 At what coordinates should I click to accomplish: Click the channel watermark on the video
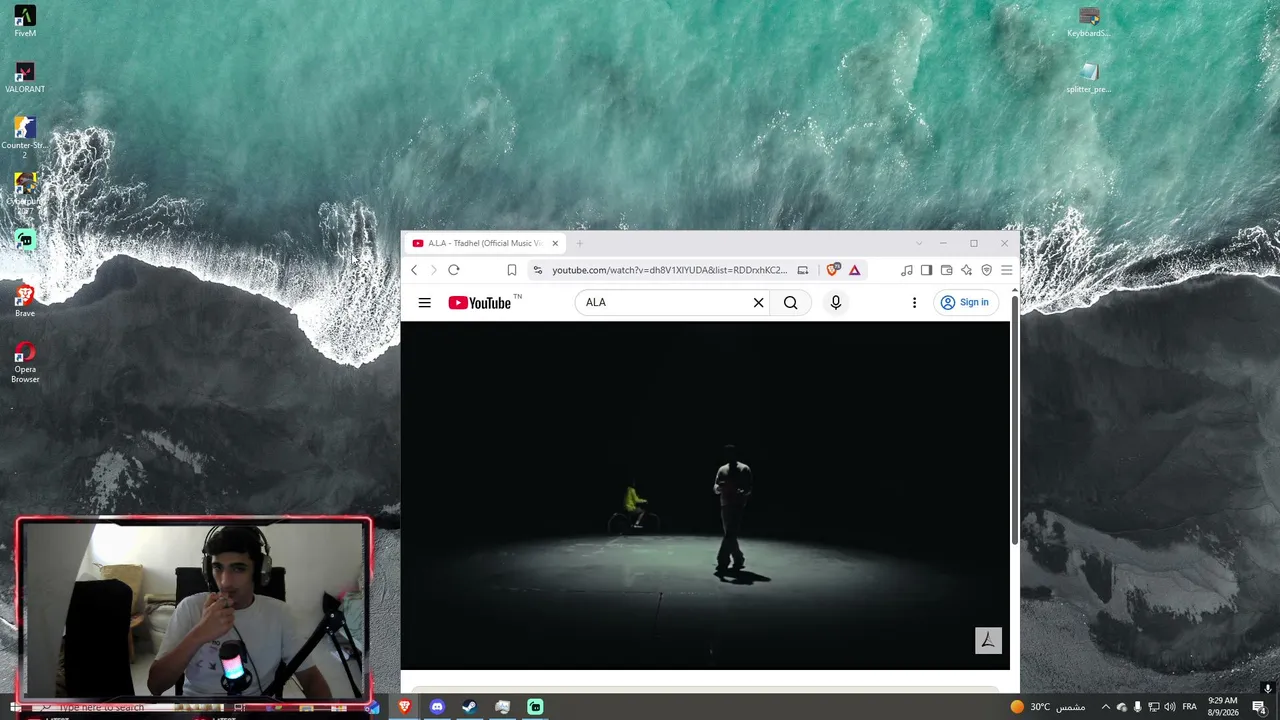(988, 641)
